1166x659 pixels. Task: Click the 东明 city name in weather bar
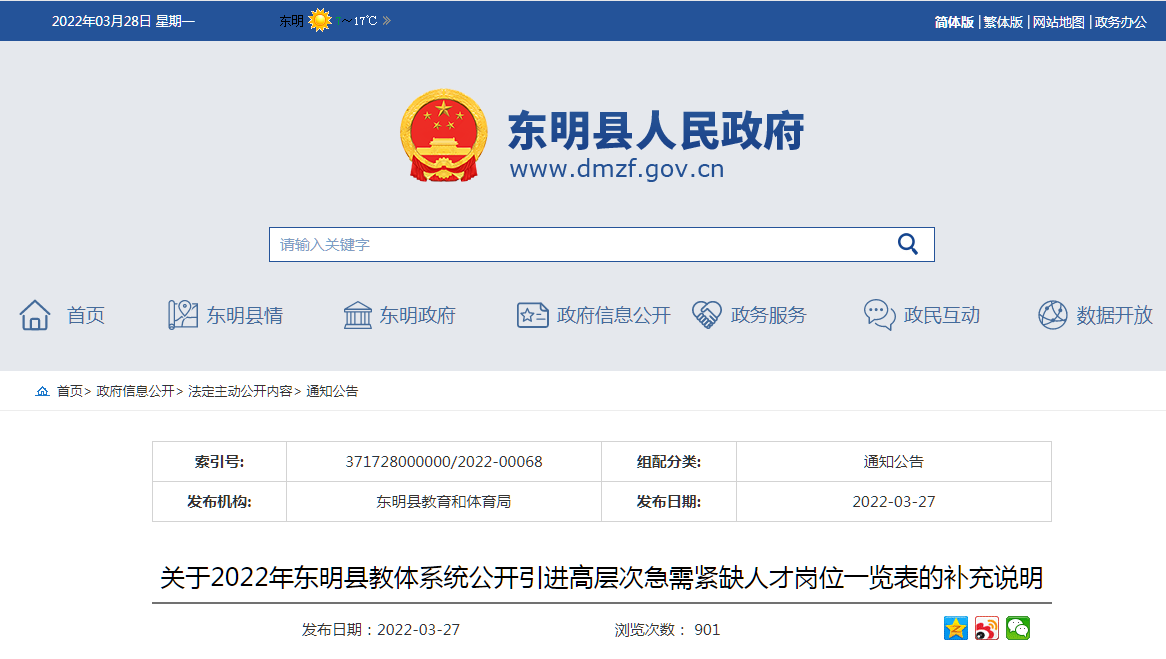point(291,22)
